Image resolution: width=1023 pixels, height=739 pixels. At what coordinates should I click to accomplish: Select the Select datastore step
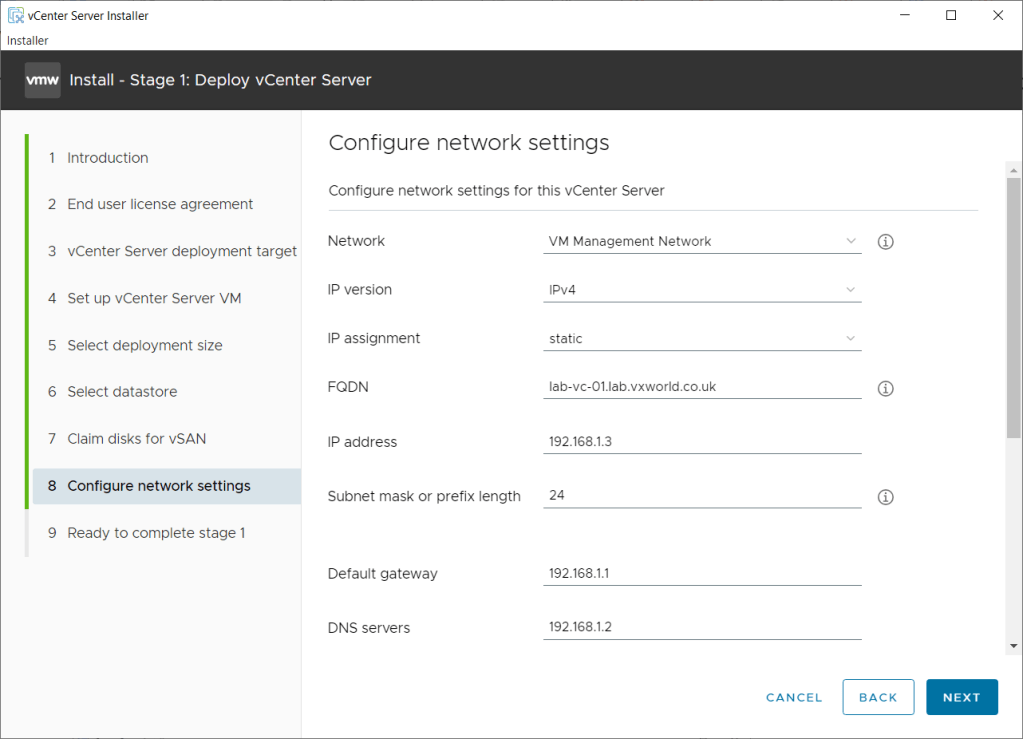[122, 392]
